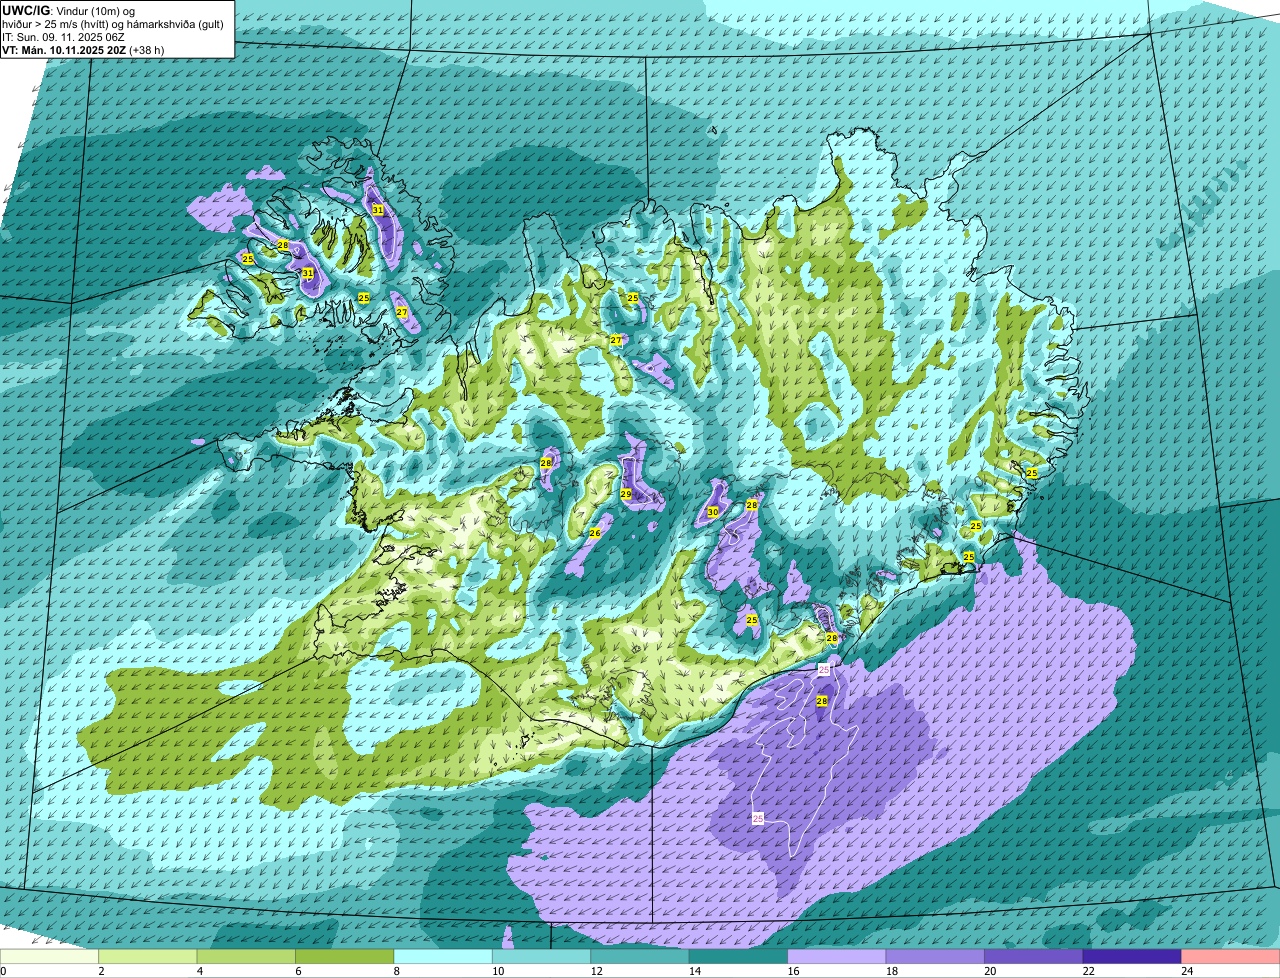This screenshot has height=978, width=1280.
Task: Click the 12–14 m/s legend color swatch
Action: pyautogui.click(x=640, y=956)
